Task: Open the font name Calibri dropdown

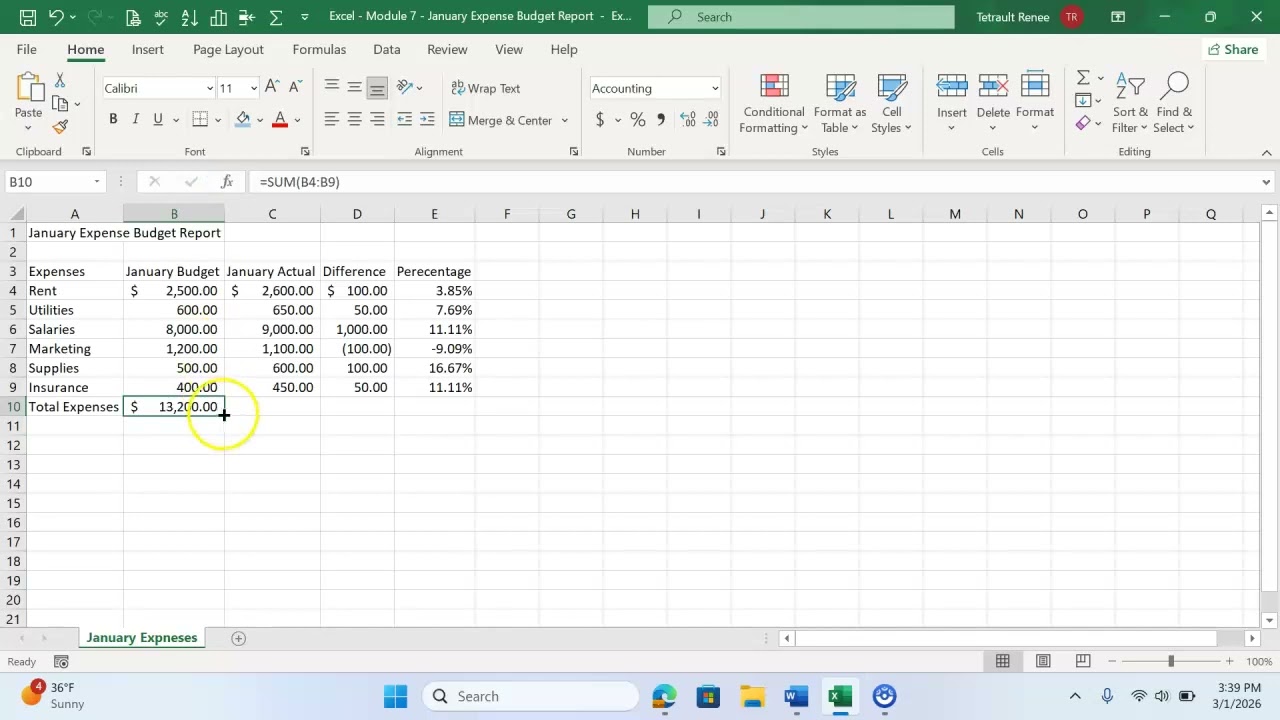Action: coord(209,88)
